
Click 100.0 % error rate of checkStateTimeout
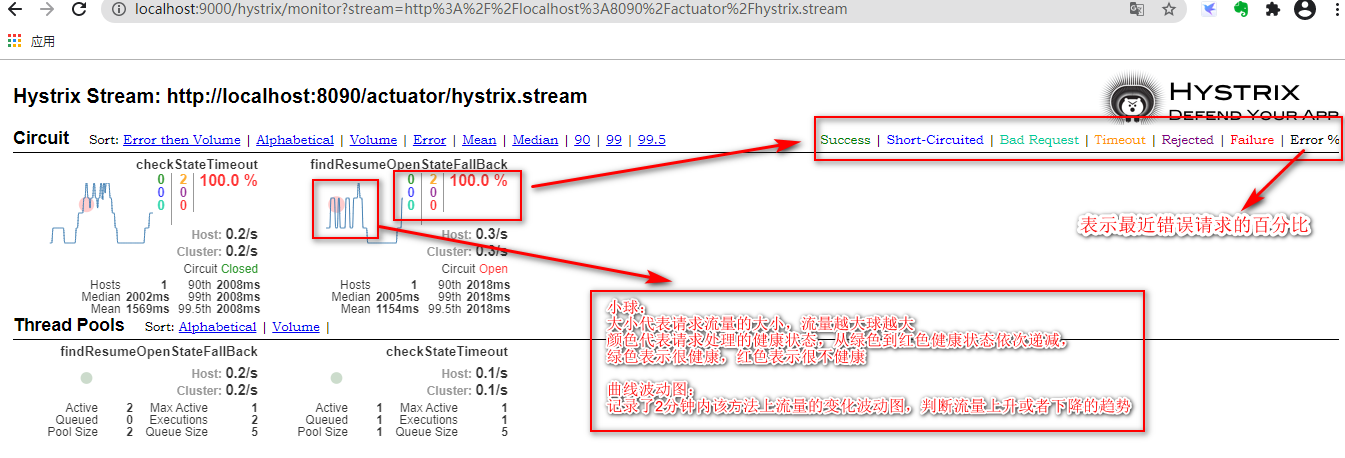(229, 181)
